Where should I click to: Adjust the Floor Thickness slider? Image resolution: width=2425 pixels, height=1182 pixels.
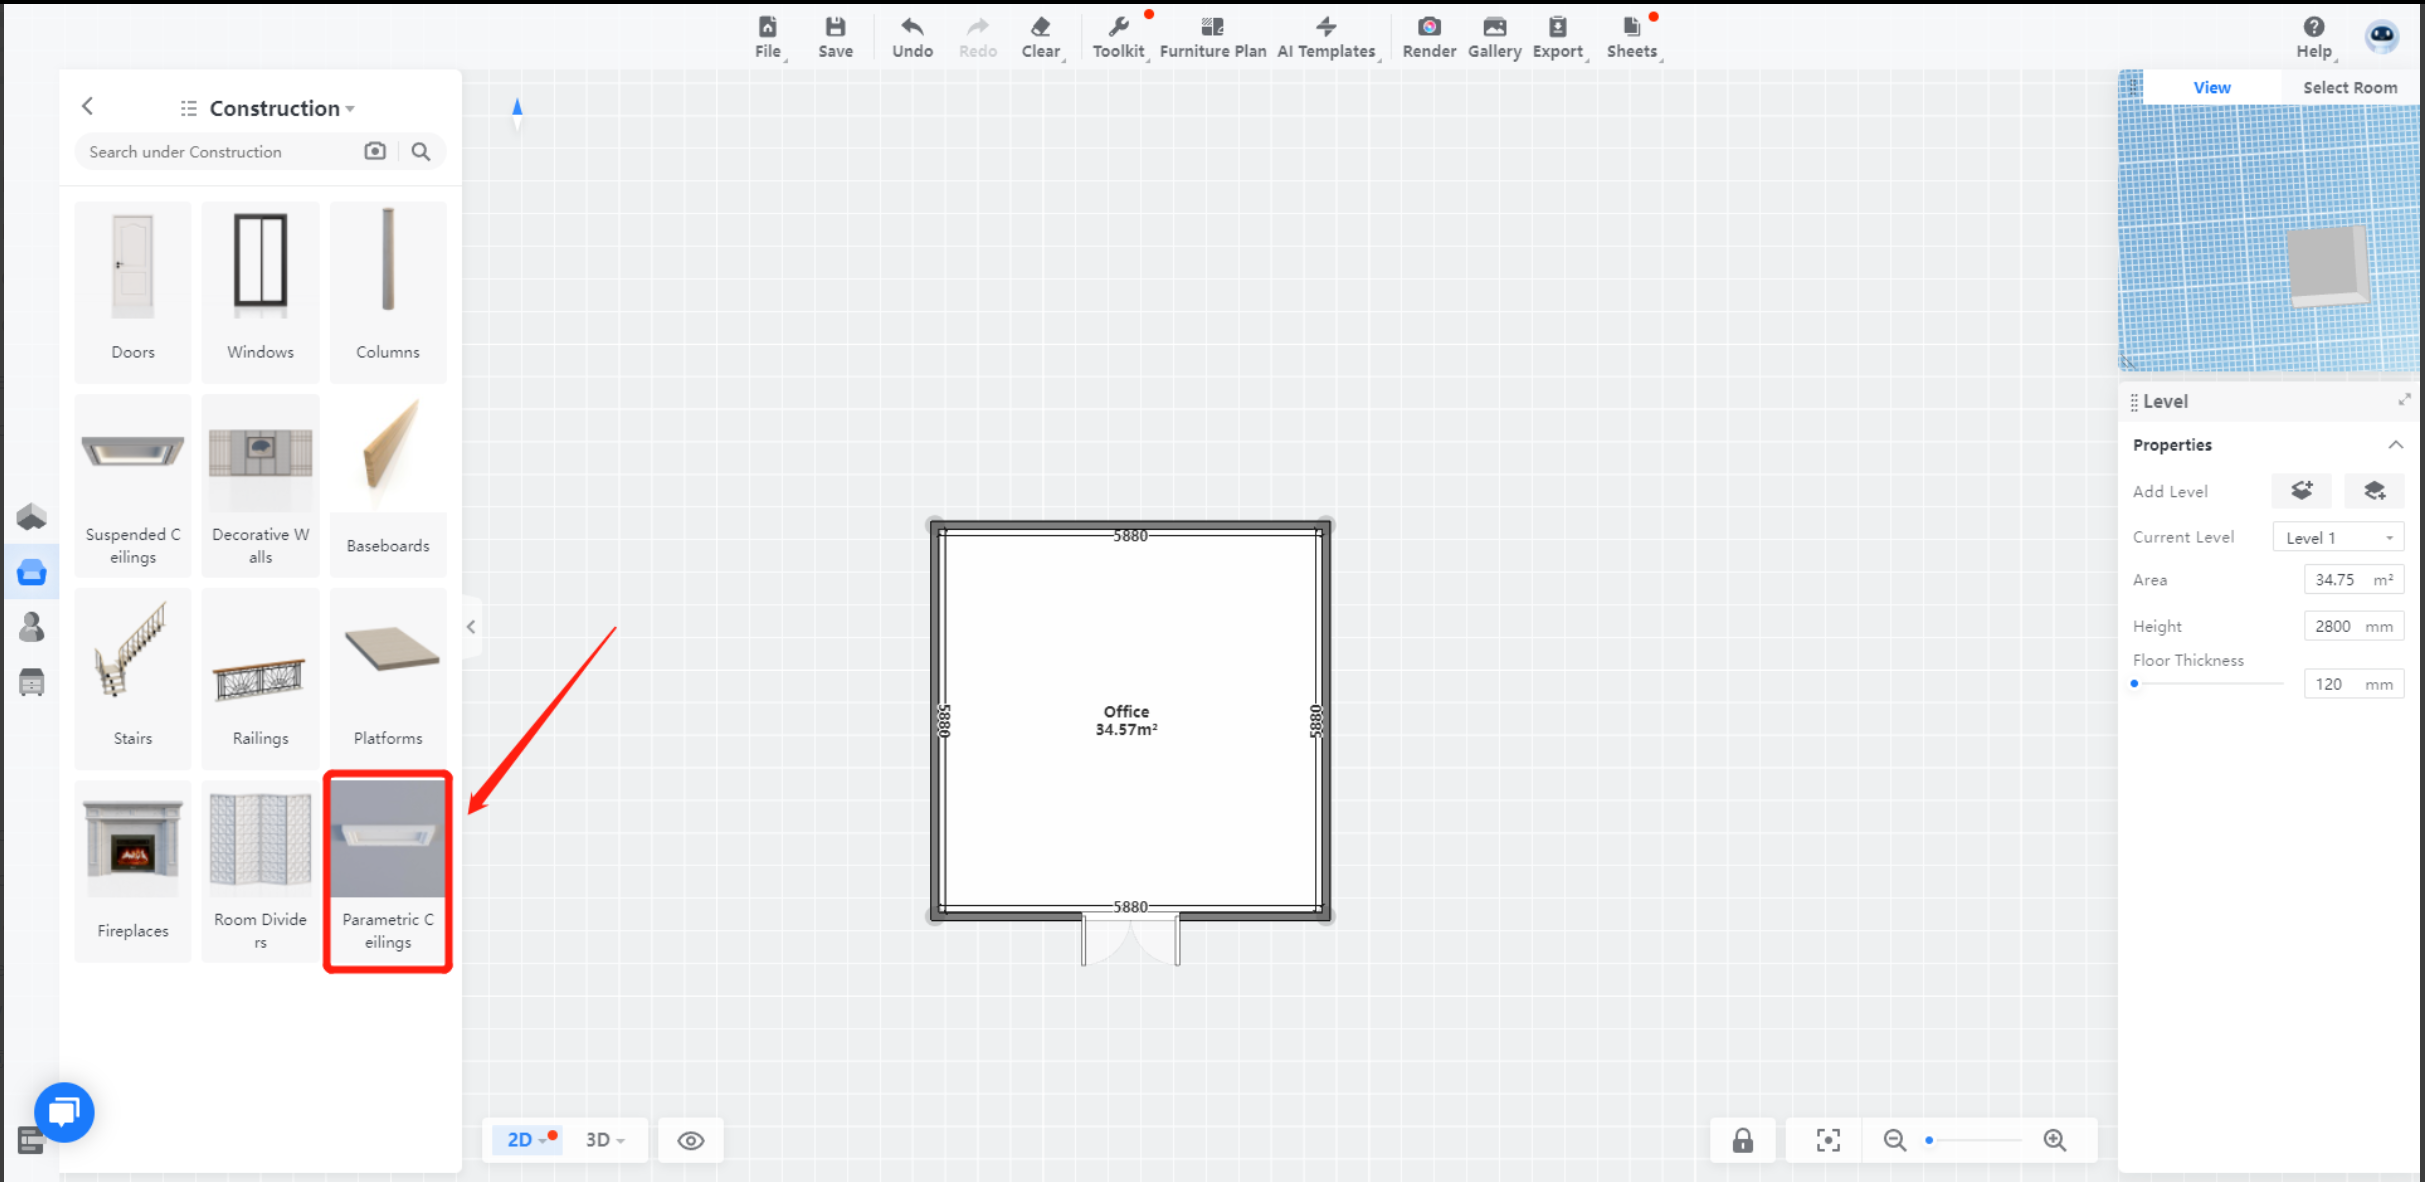pyautogui.click(x=2208, y=684)
